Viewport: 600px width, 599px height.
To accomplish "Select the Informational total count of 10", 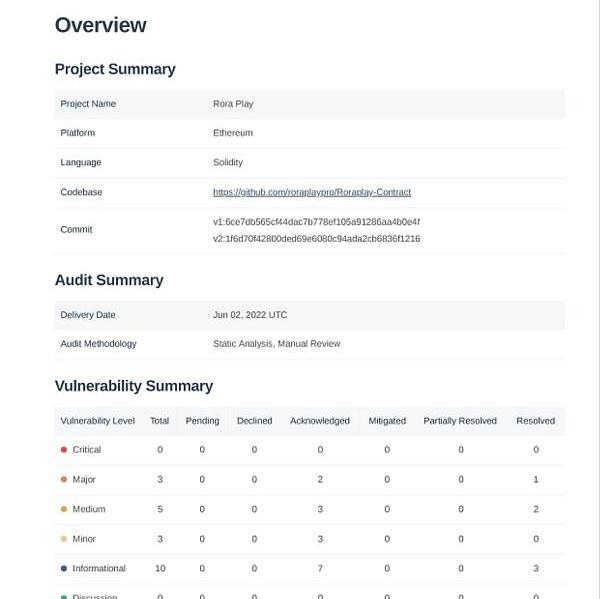I will (160, 568).
